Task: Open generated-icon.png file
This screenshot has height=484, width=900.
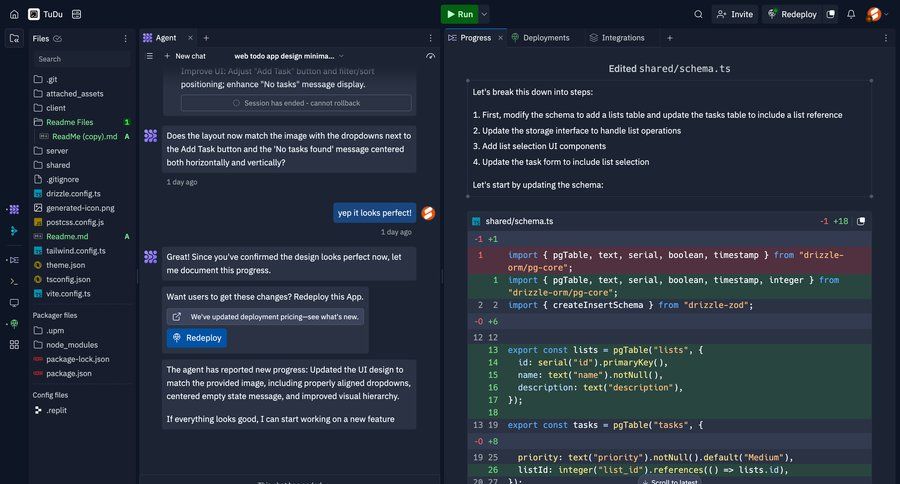Action: tap(80, 208)
